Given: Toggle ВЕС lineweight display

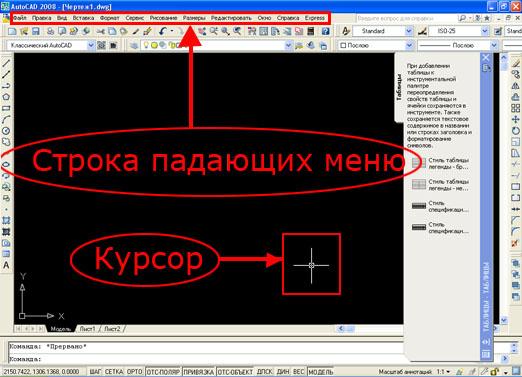Looking at the screenshot, I should click(x=298, y=372).
